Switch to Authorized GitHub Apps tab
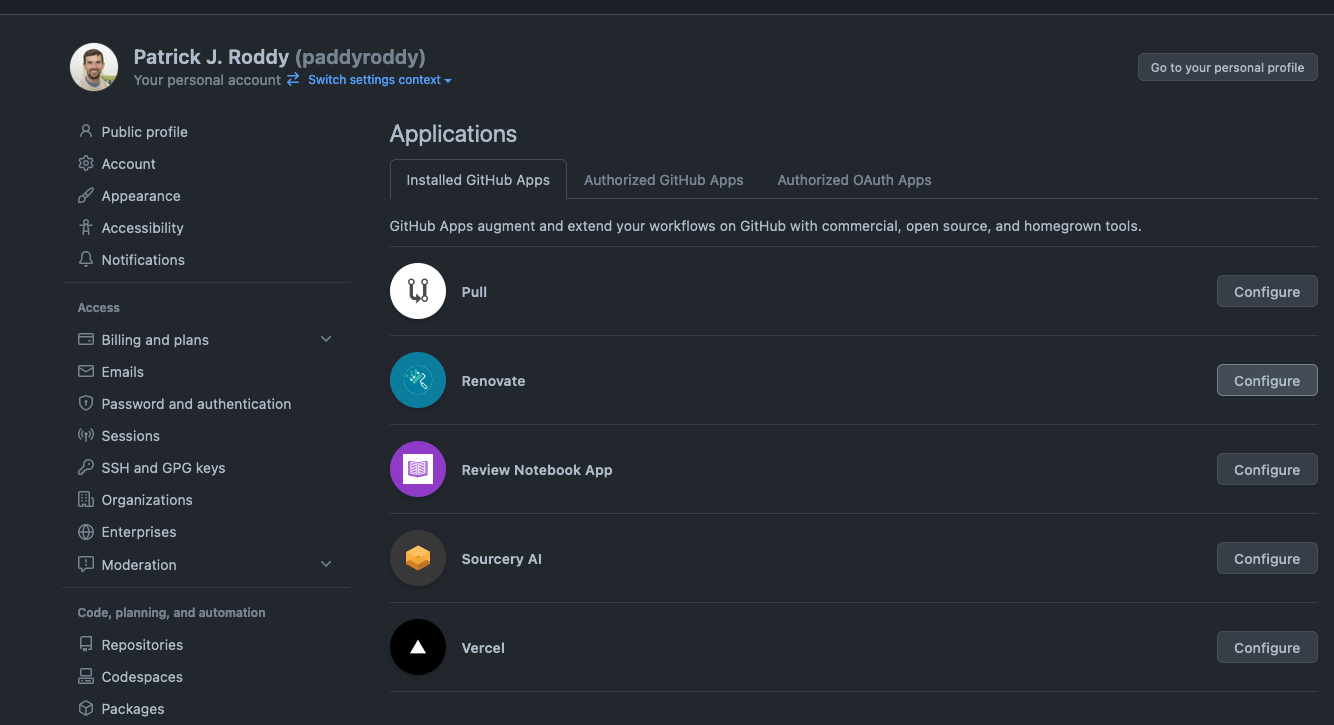Viewport: 1334px width, 725px height. click(x=663, y=180)
